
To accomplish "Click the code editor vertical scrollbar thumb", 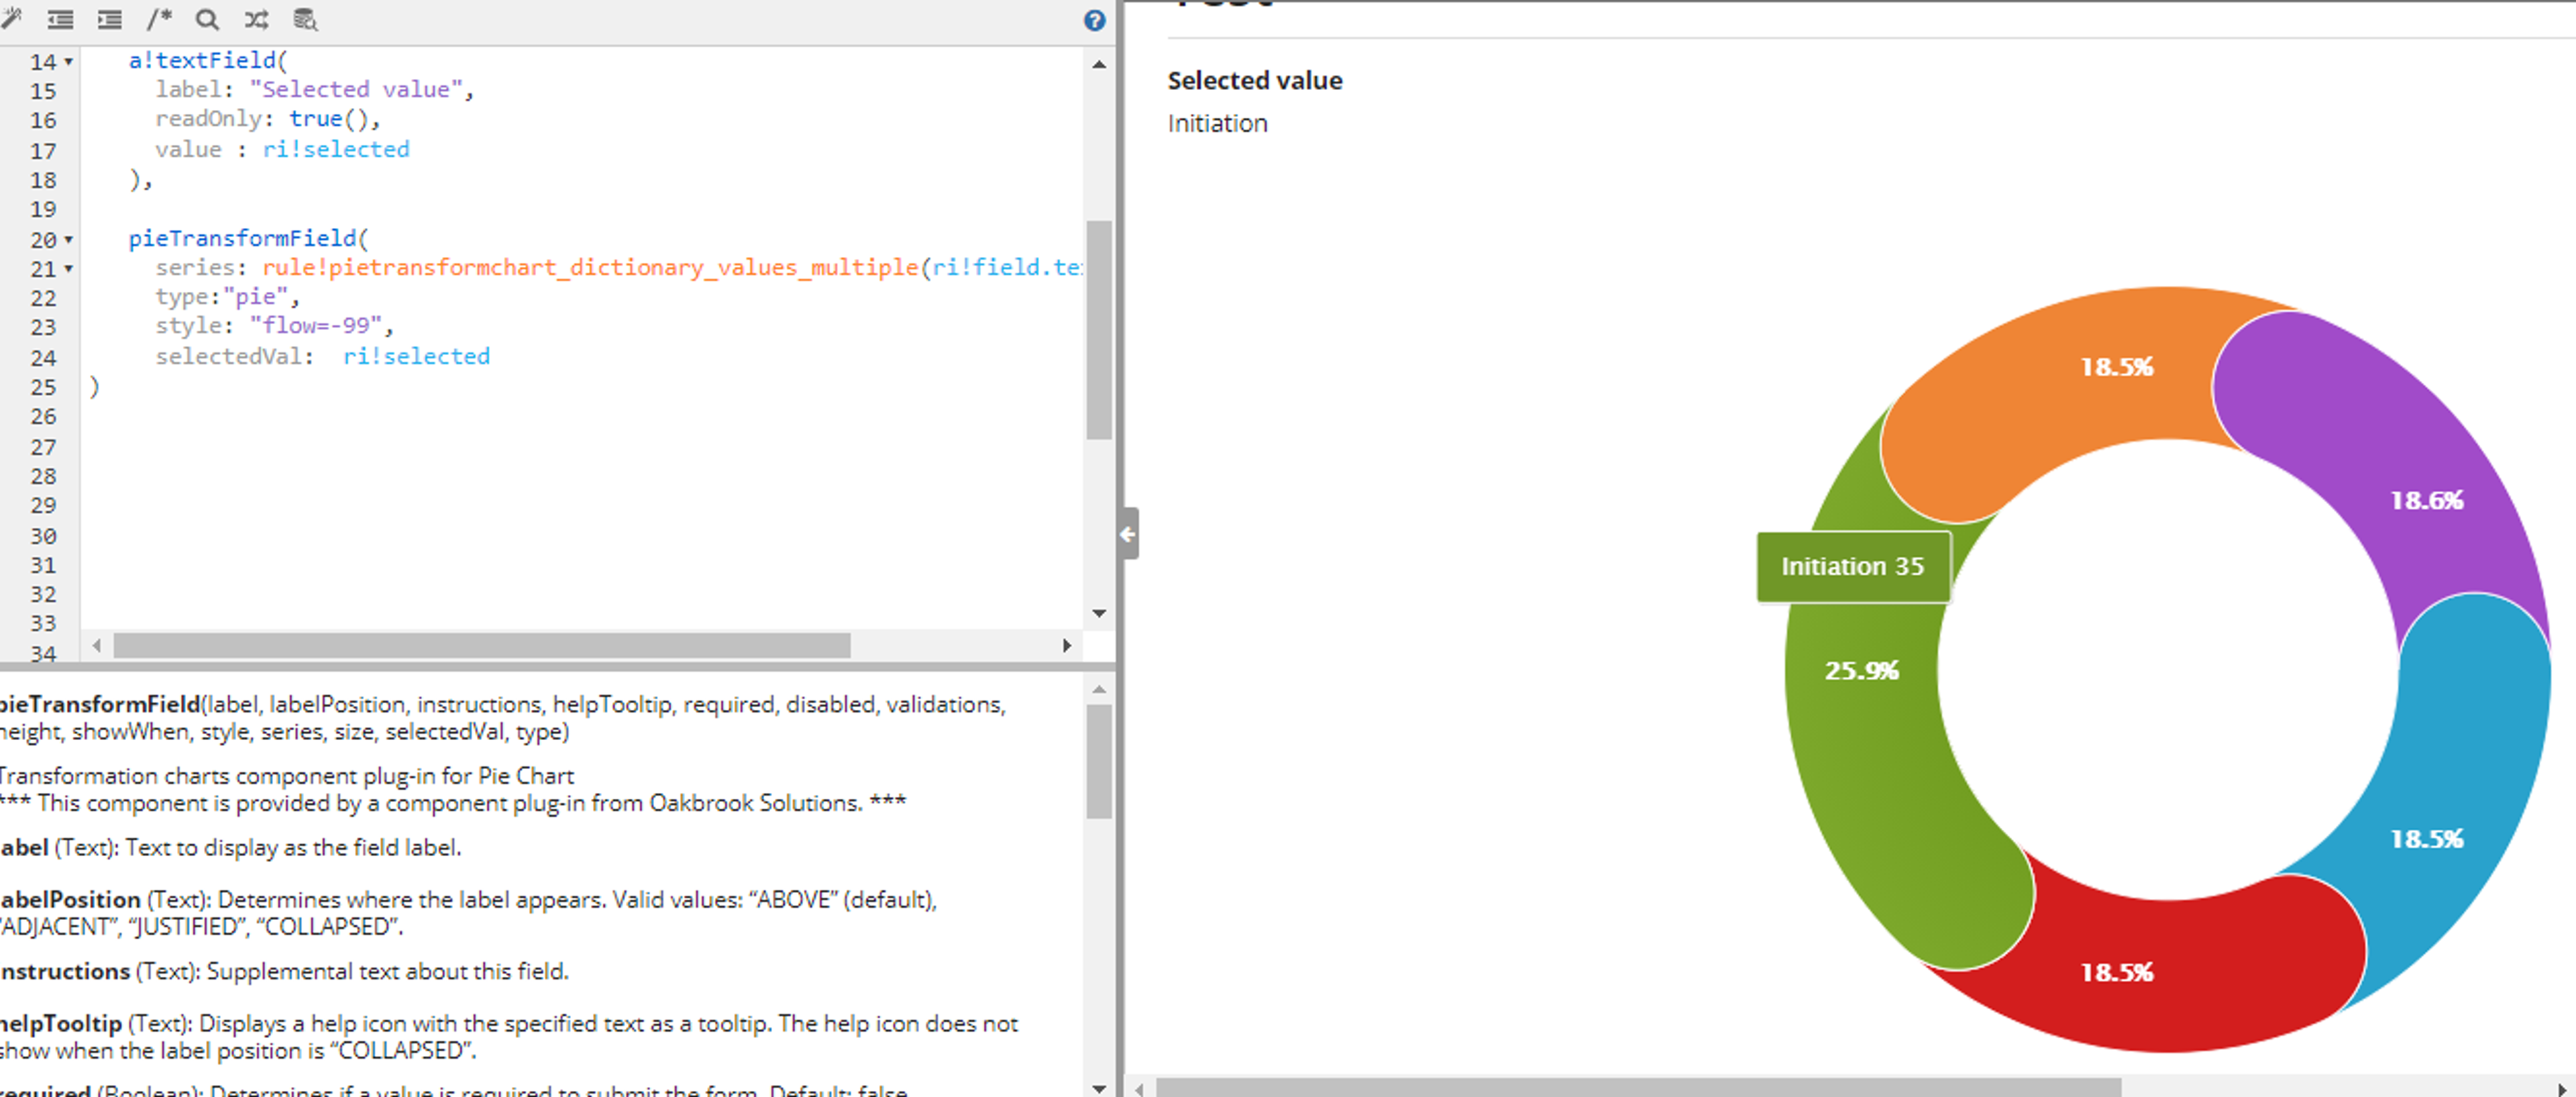I will point(1099,330).
